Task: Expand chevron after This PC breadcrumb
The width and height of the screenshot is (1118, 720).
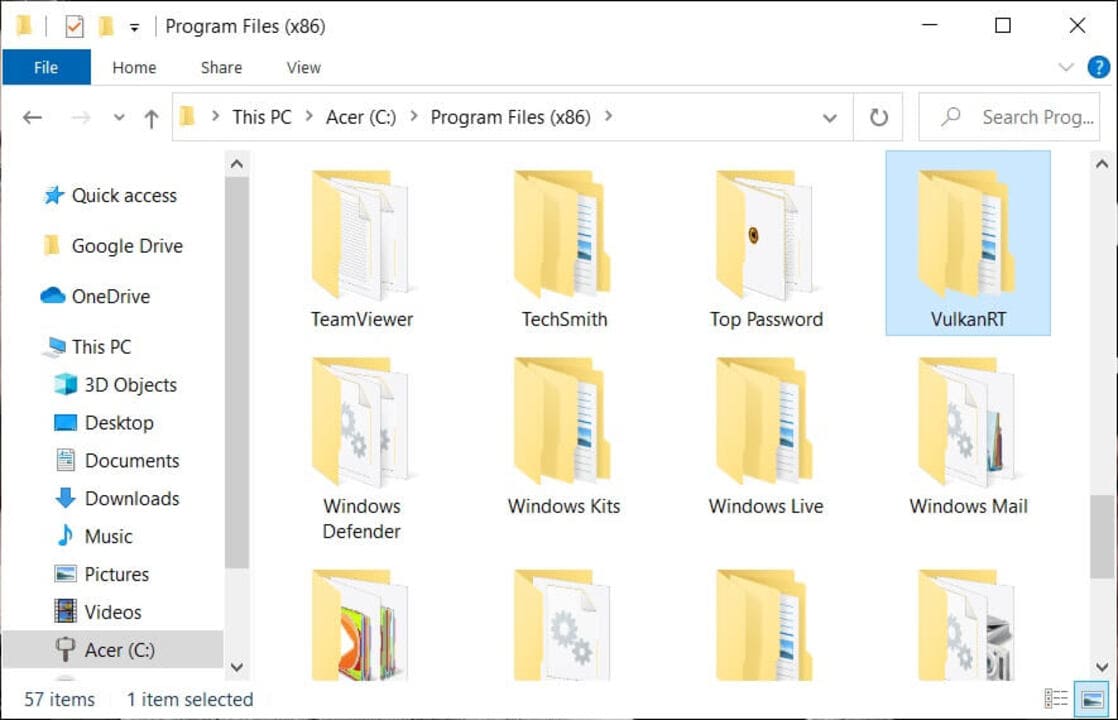Action: click(309, 116)
